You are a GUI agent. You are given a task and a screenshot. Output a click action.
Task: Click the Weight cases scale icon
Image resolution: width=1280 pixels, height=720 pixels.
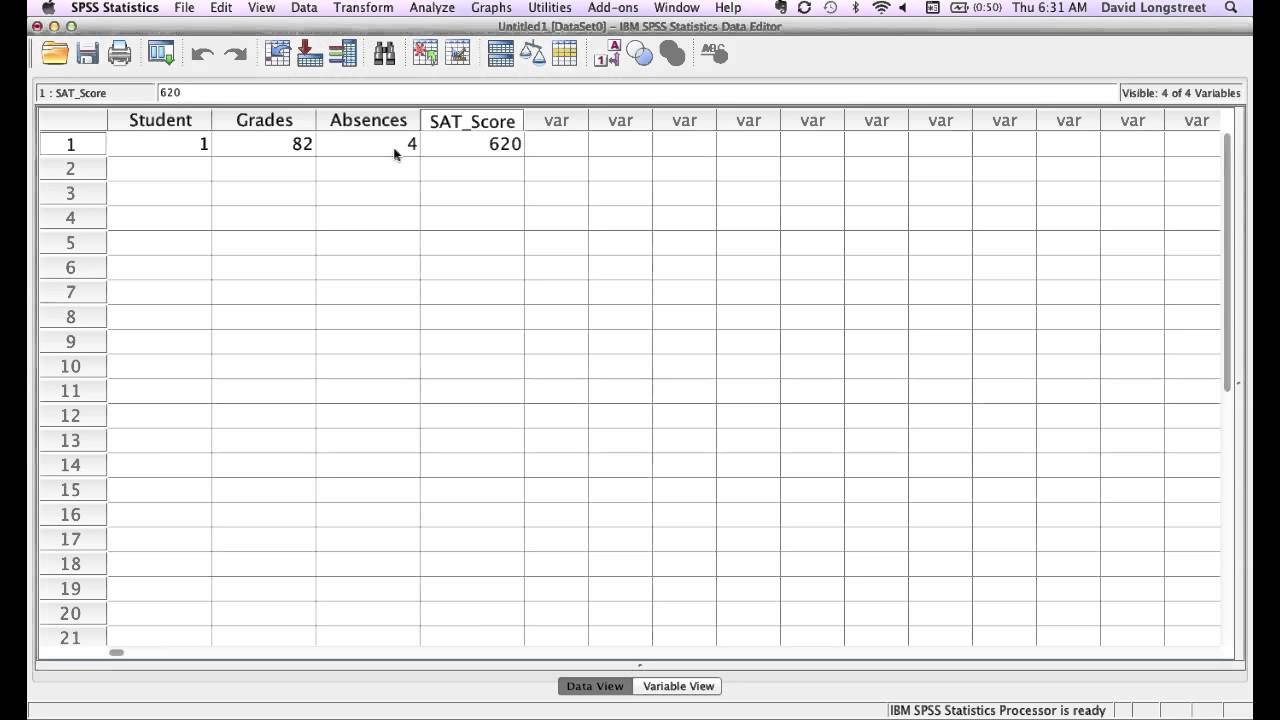point(533,54)
